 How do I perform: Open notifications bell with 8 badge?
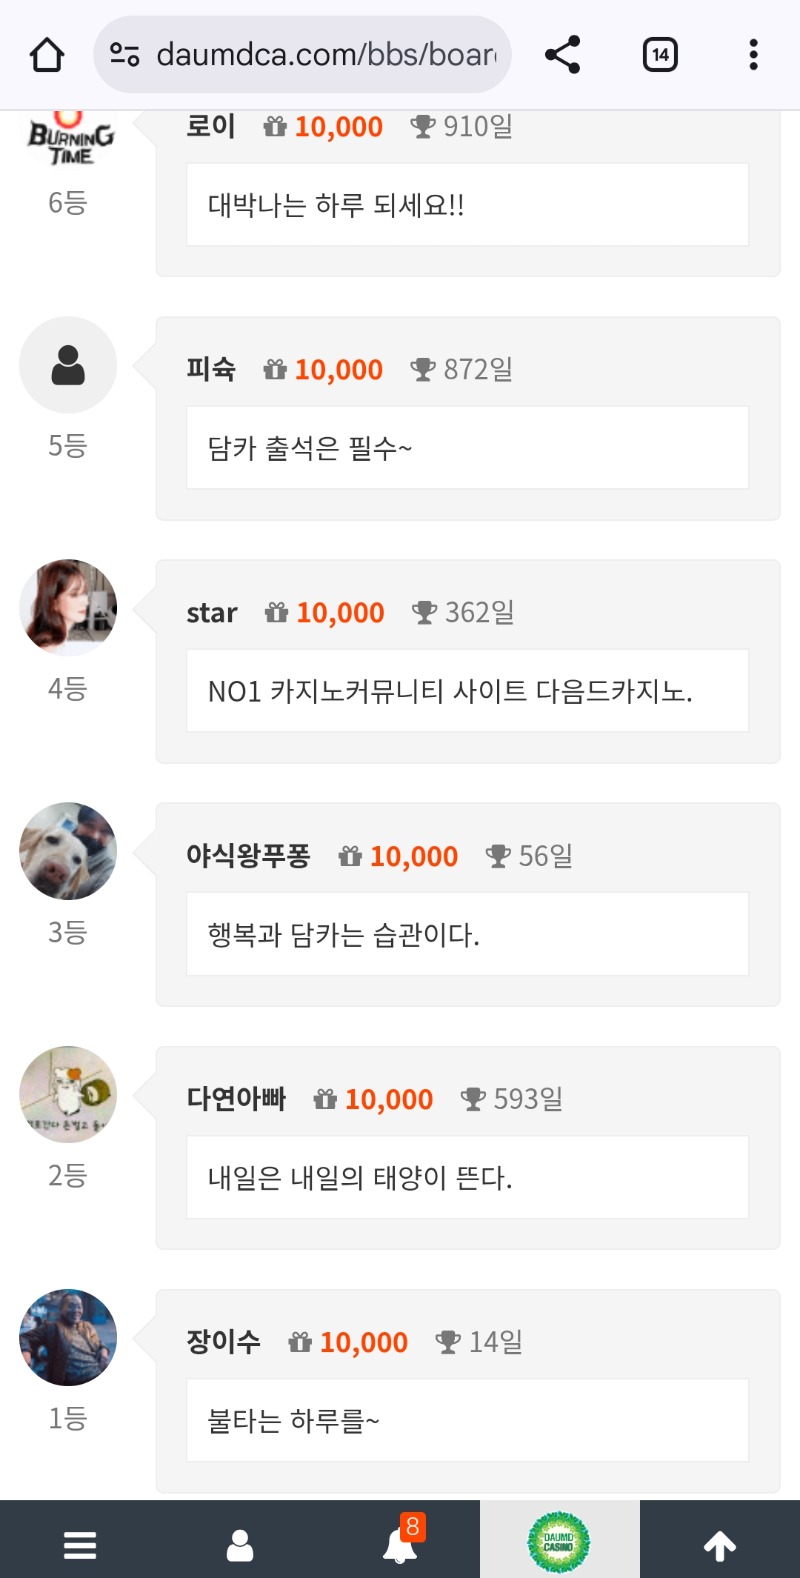(x=401, y=1544)
